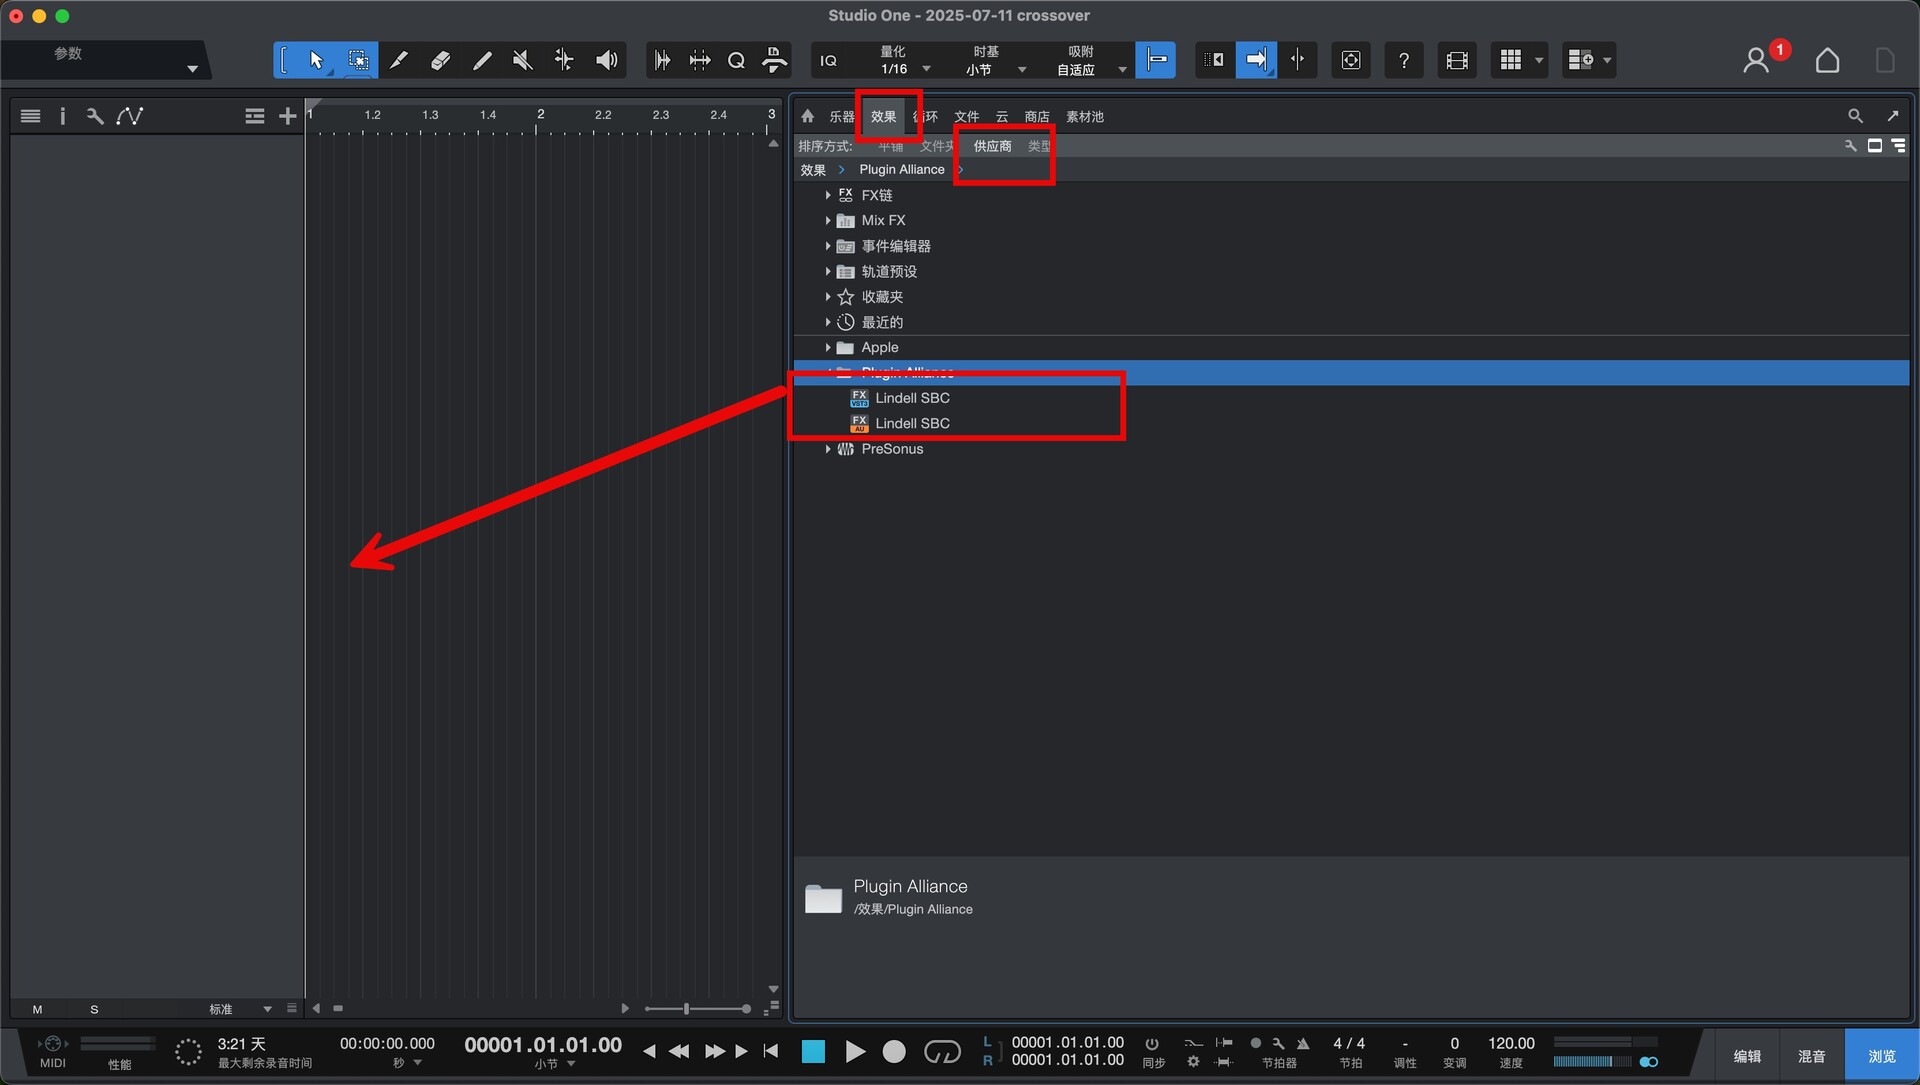The height and width of the screenshot is (1085, 1920).
Task: Click Plugin Alliance breadcrumb
Action: coord(902,170)
